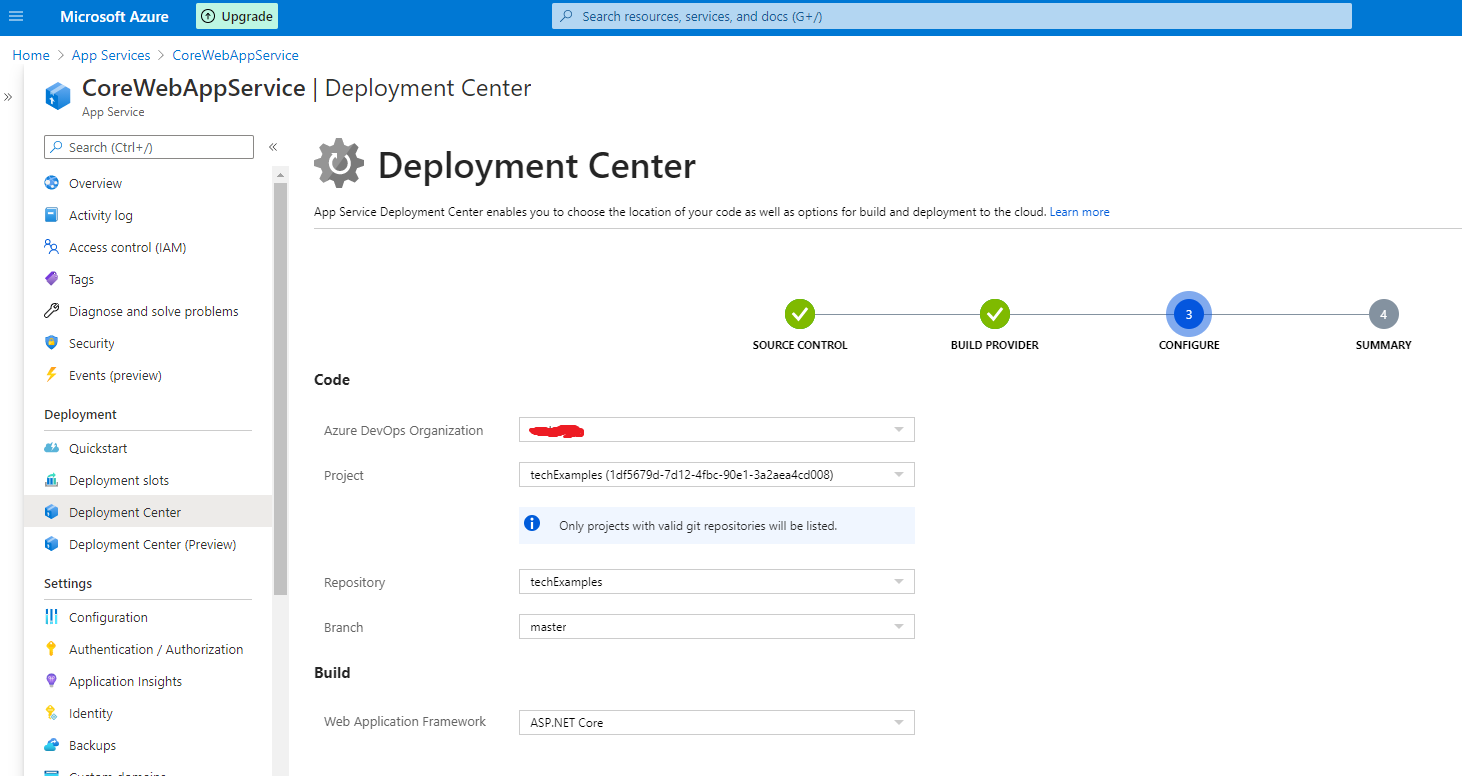Screen dimensions: 1462x776
Task: Open App Services breadcrumb
Action: coord(111,55)
